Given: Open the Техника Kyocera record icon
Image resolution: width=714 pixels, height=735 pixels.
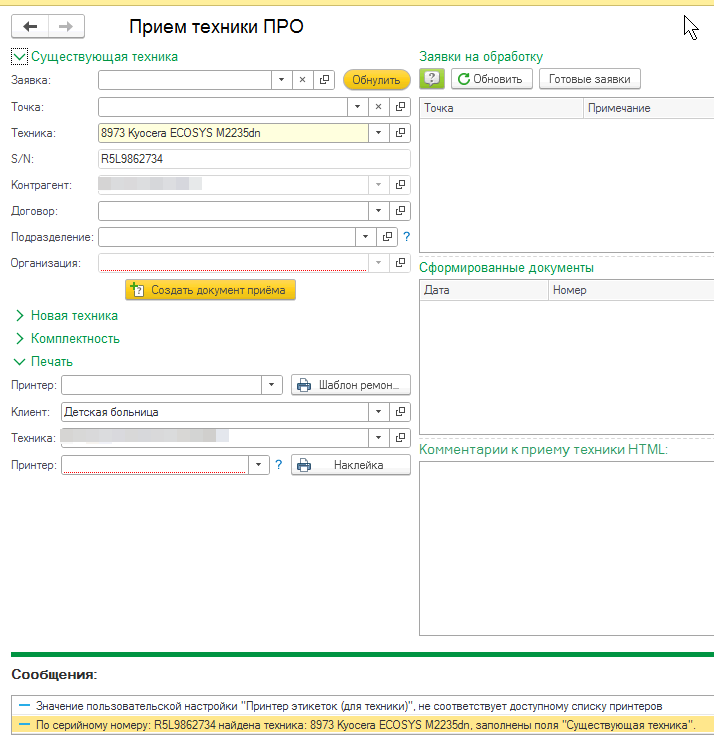Looking at the screenshot, I should click(x=400, y=132).
